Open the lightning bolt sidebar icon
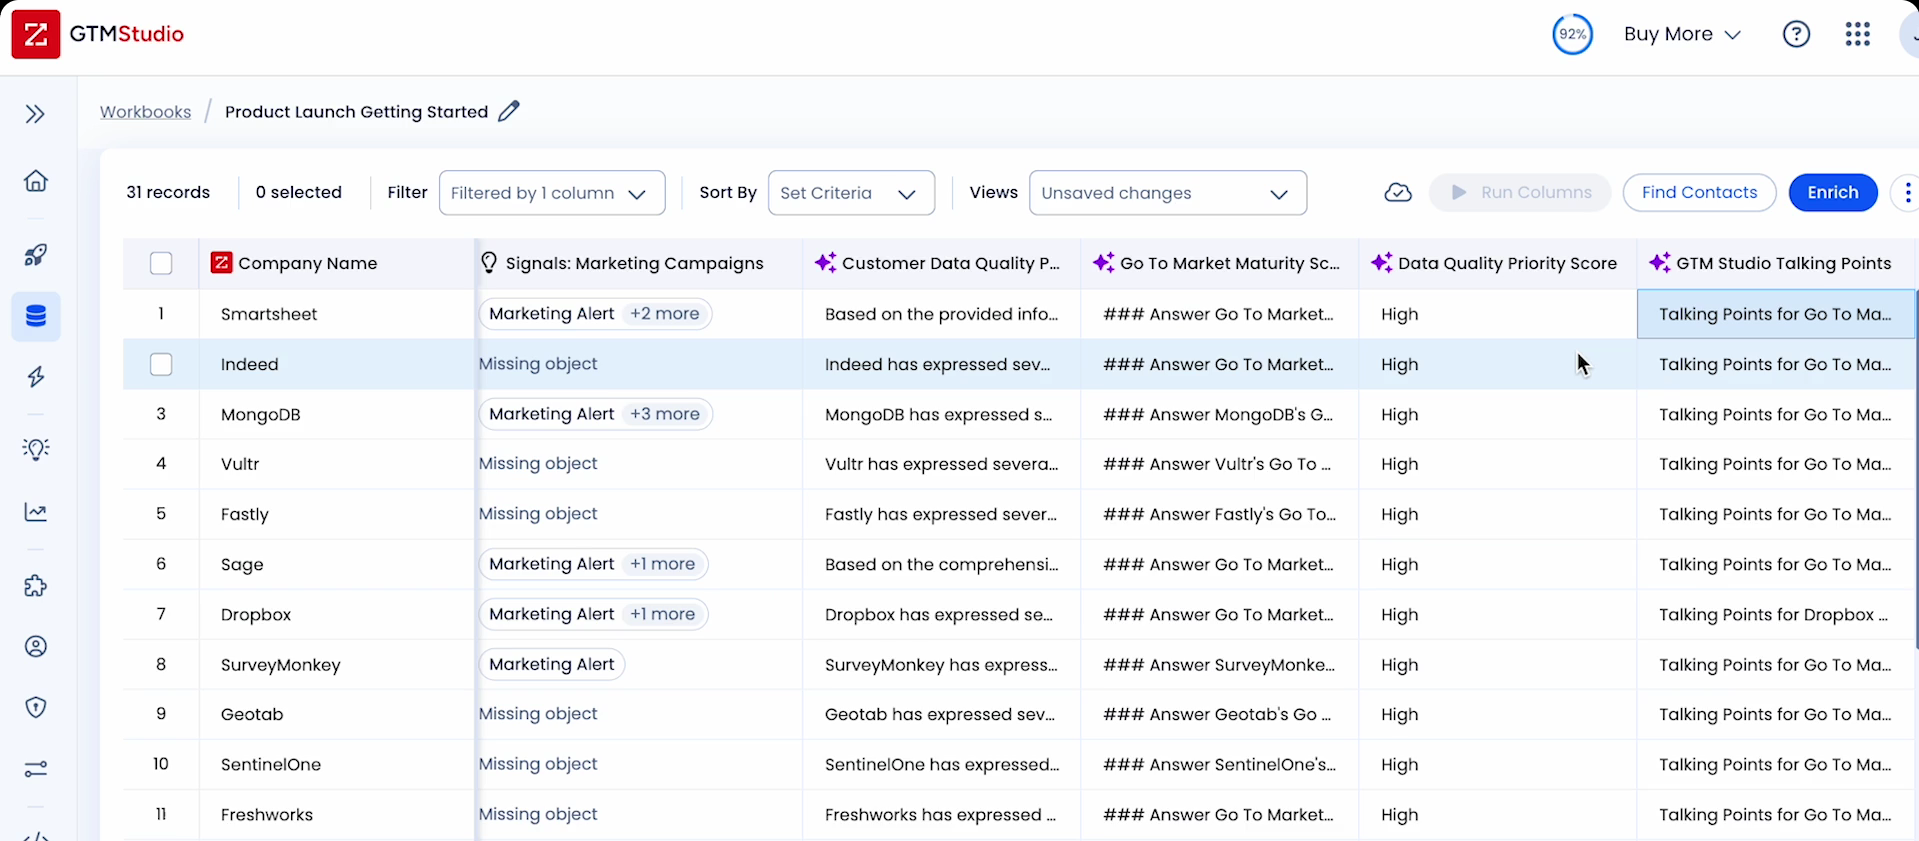1919x841 pixels. (x=36, y=377)
